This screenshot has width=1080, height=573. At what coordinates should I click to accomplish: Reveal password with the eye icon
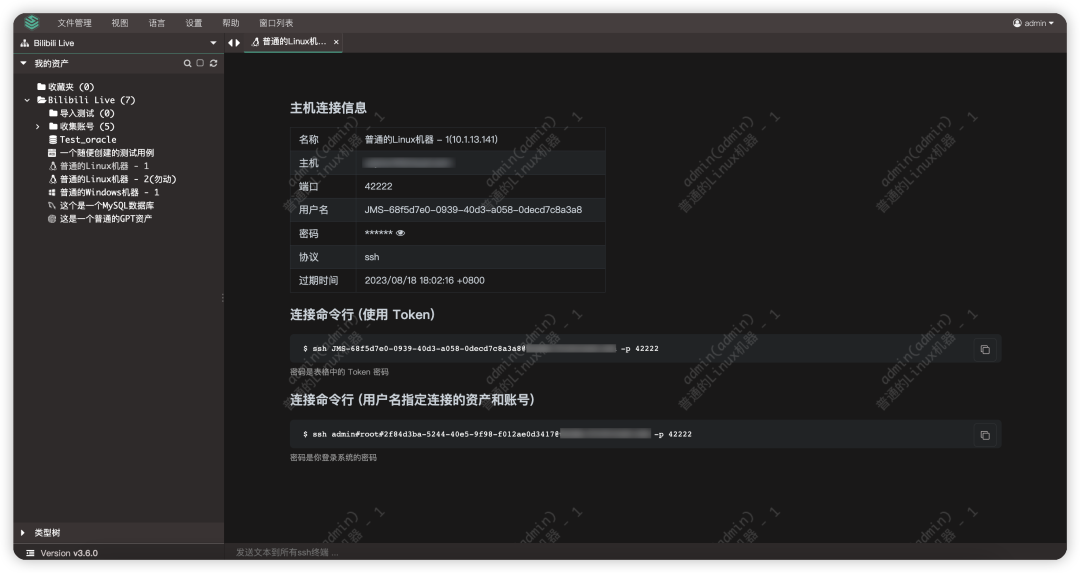click(401, 233)
